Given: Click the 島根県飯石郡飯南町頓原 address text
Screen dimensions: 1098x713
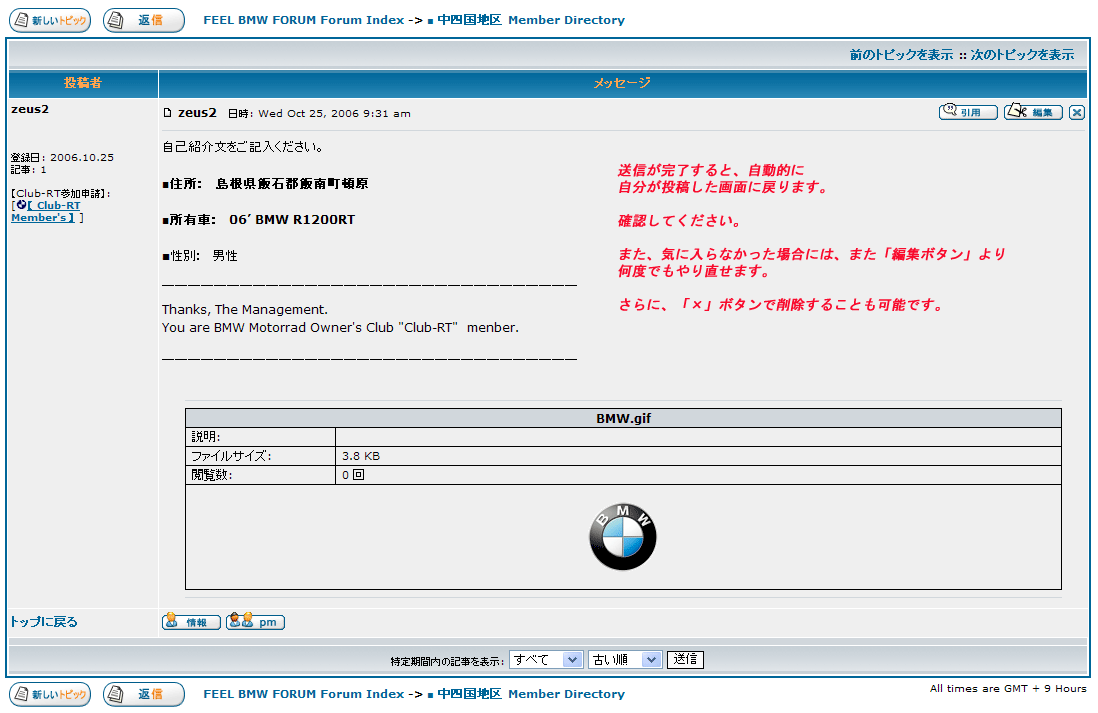Looking at the screenshot, I should click(292, 184).
